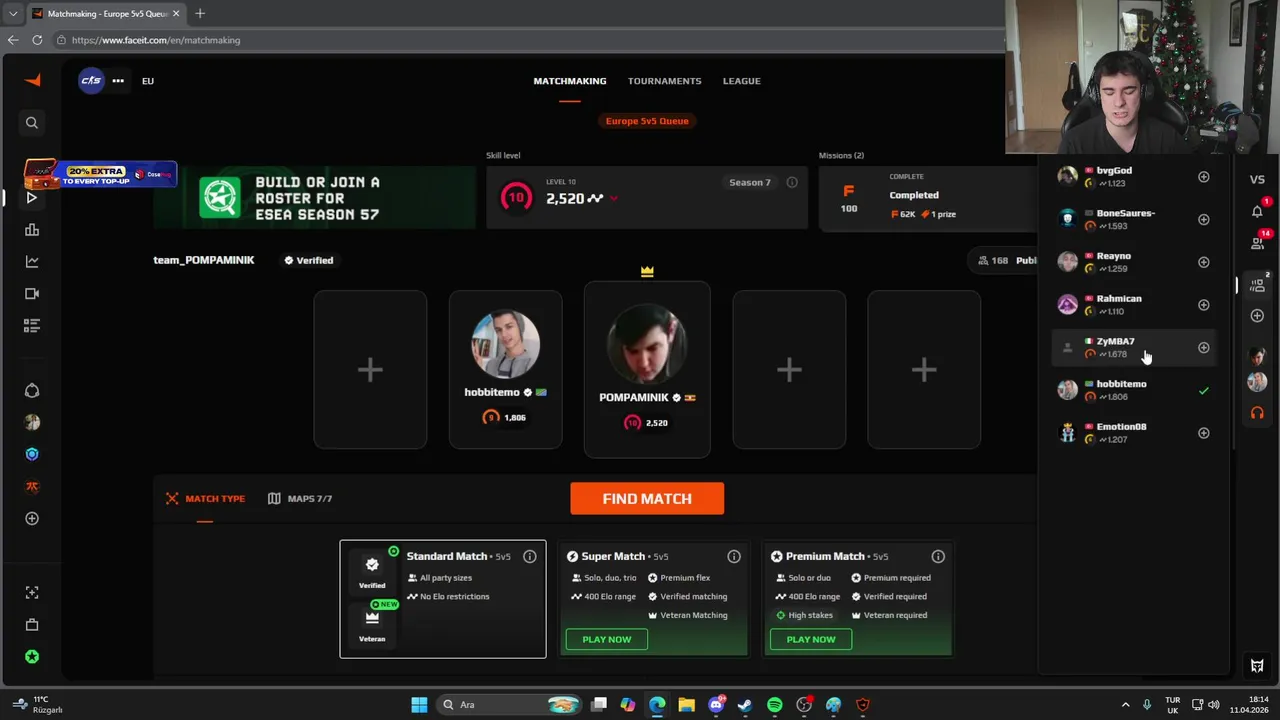The image size is (1280, 720).
Task: Click the cat mask icon at bottom right
Action: click(x=1257, y=666)
